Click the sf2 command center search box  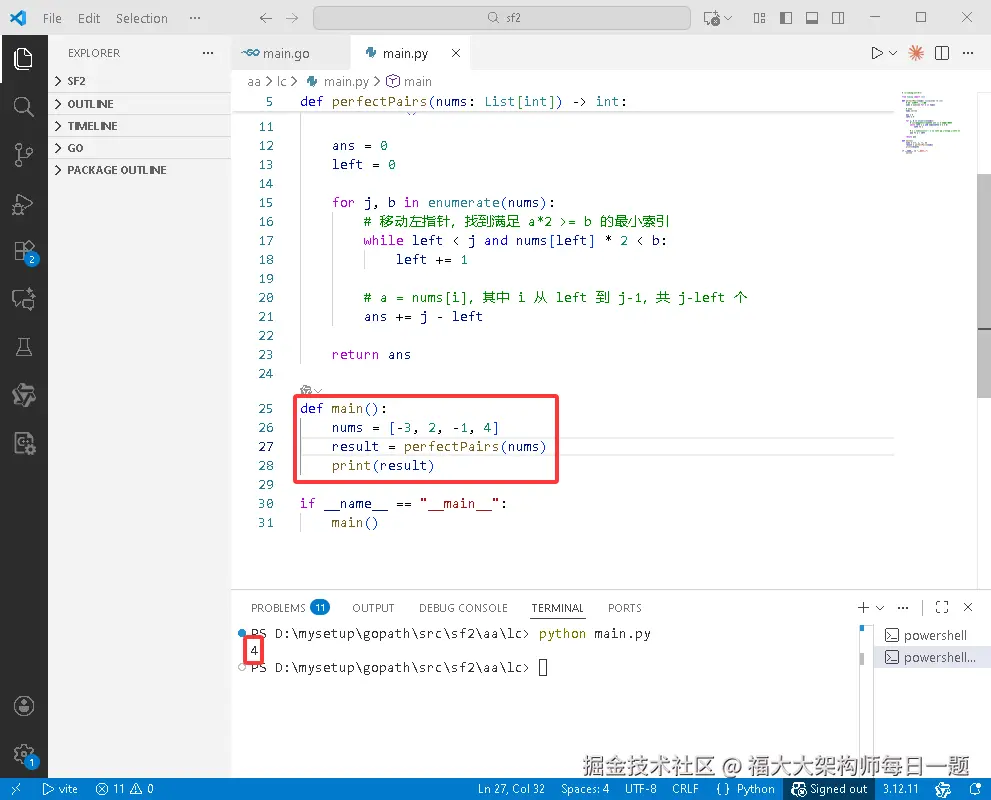coord(502,18)
